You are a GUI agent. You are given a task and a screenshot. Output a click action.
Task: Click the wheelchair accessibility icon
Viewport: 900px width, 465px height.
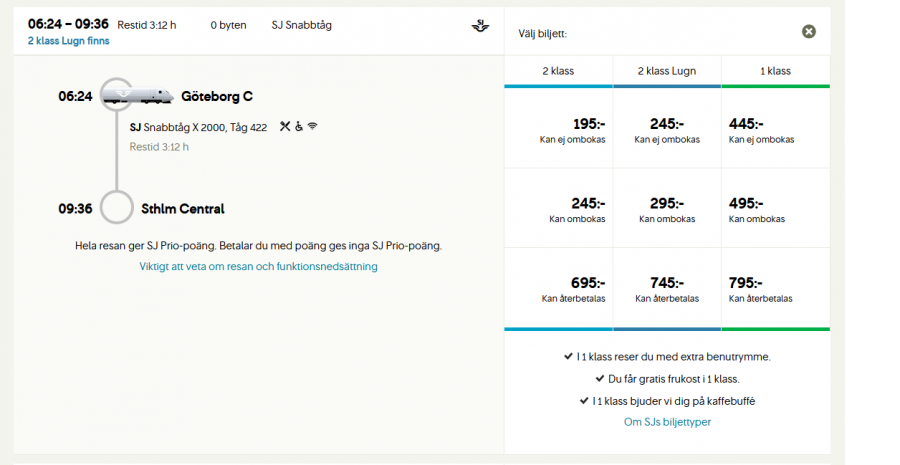pos(298,126)
